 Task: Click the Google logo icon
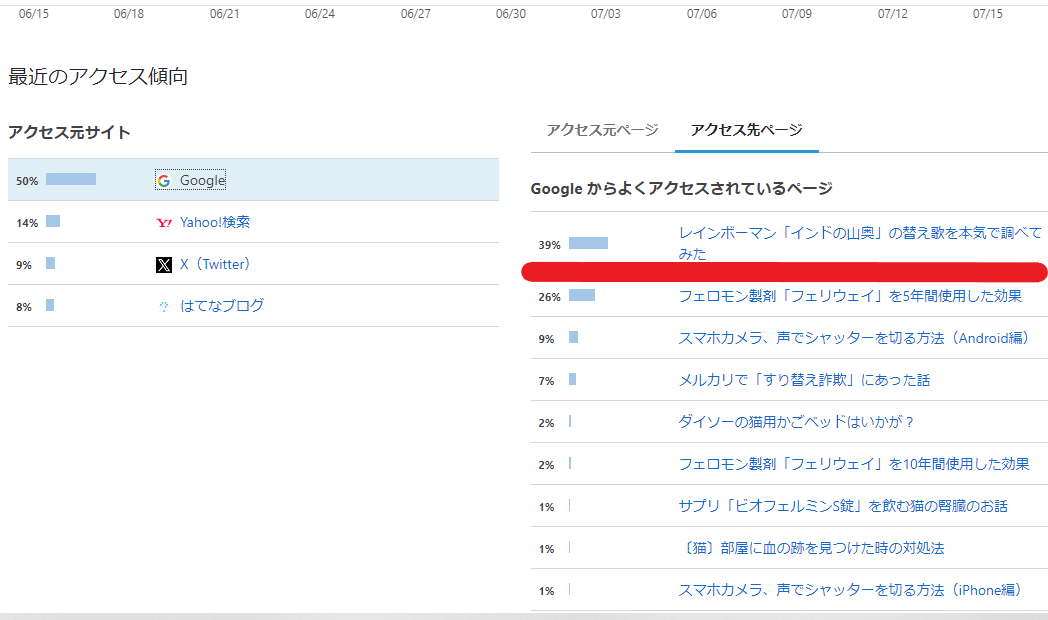point(164,181)
